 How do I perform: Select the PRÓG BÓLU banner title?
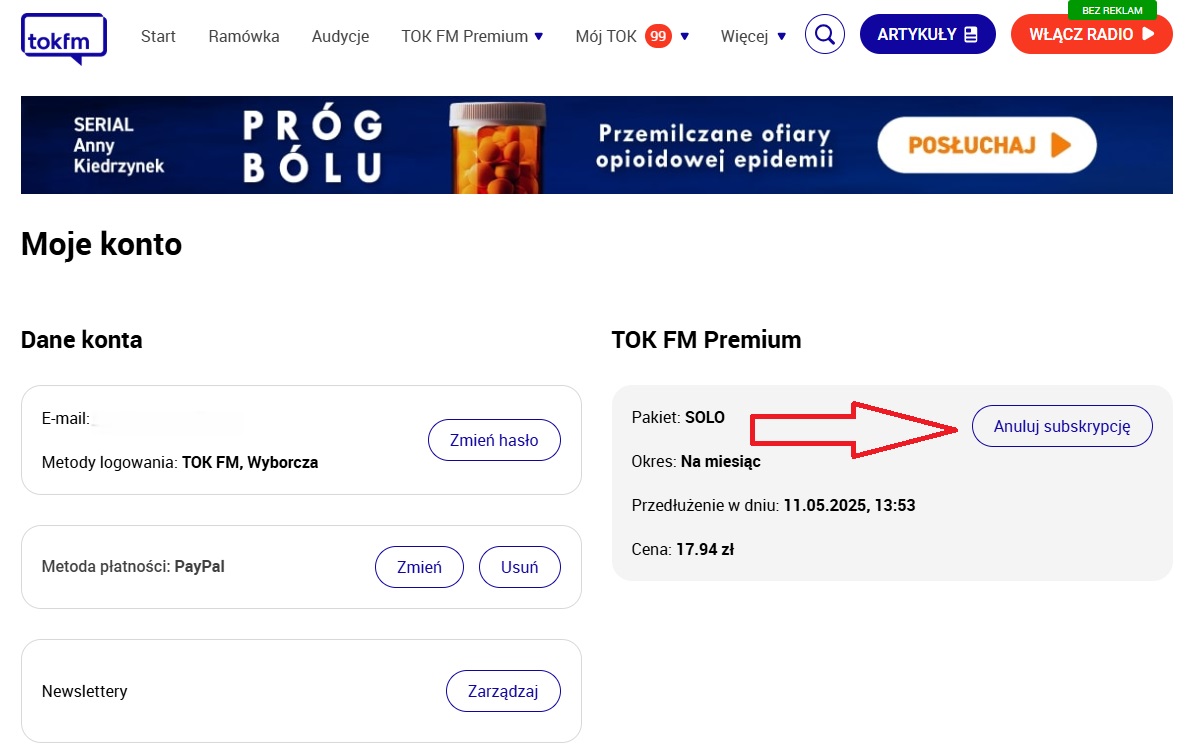[x=313, y=146]
